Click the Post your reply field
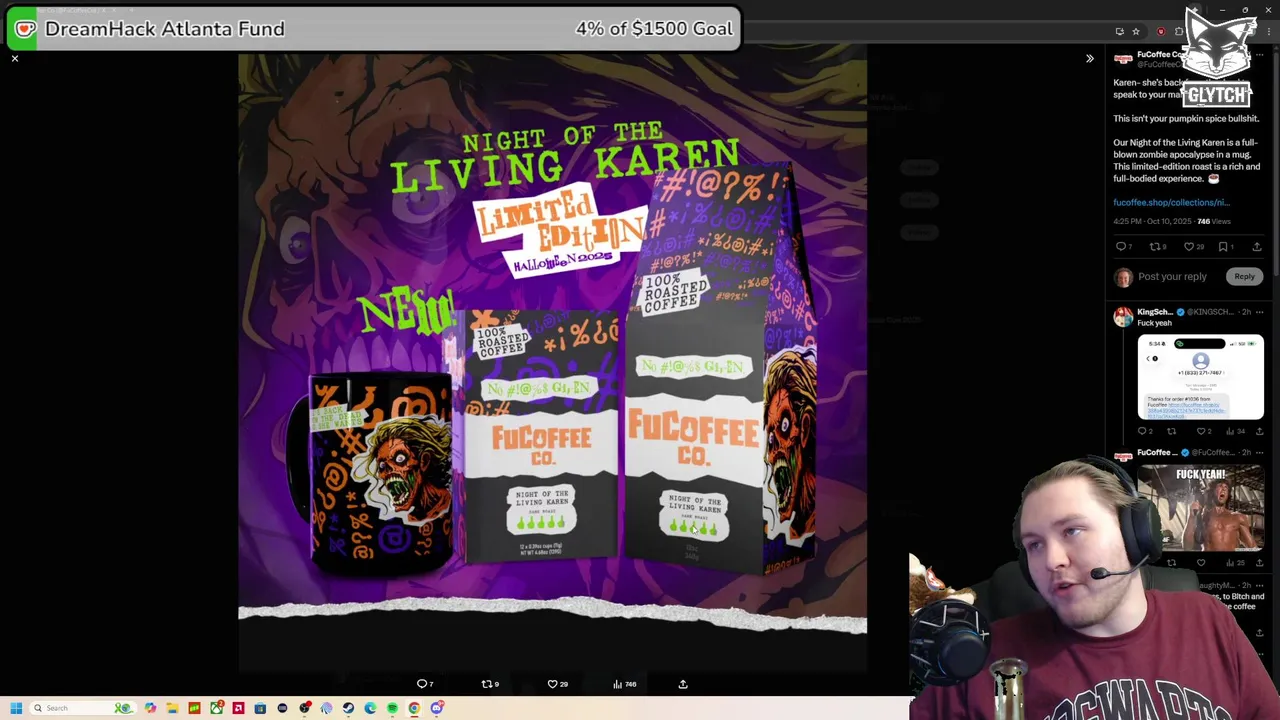 [x=1172, y=277]
